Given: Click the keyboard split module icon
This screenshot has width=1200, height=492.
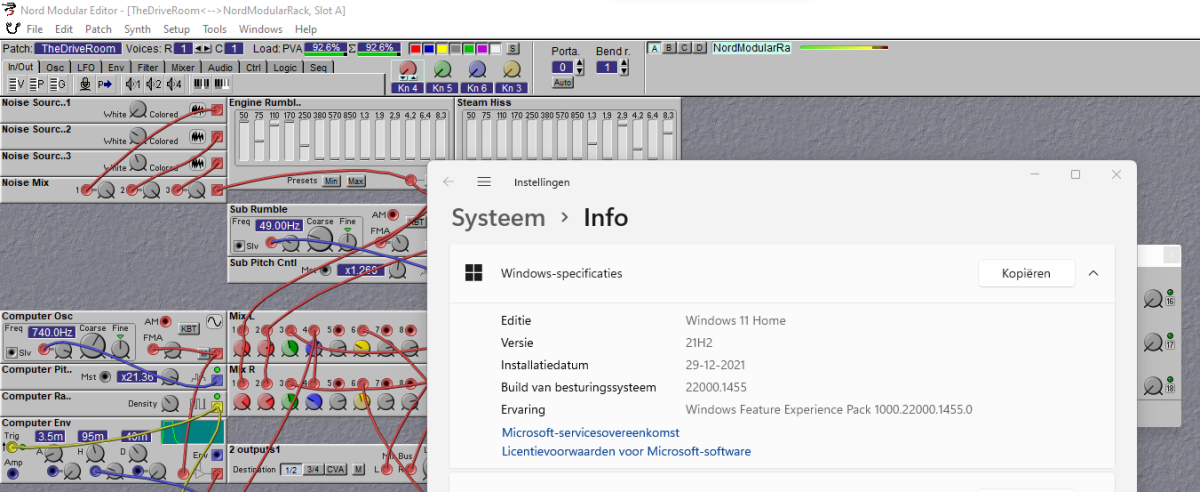Looking at the screenshot, I should (222, 84).
